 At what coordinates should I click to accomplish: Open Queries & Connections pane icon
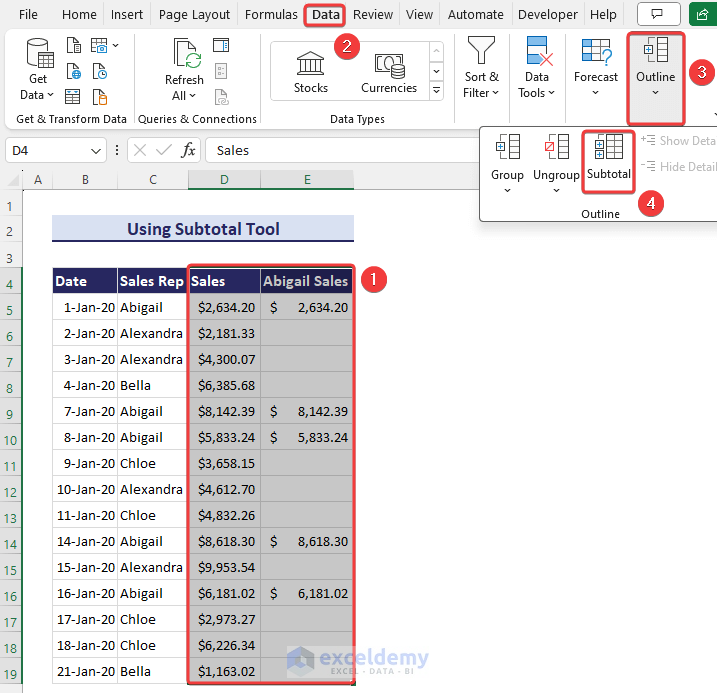[221, 45]
